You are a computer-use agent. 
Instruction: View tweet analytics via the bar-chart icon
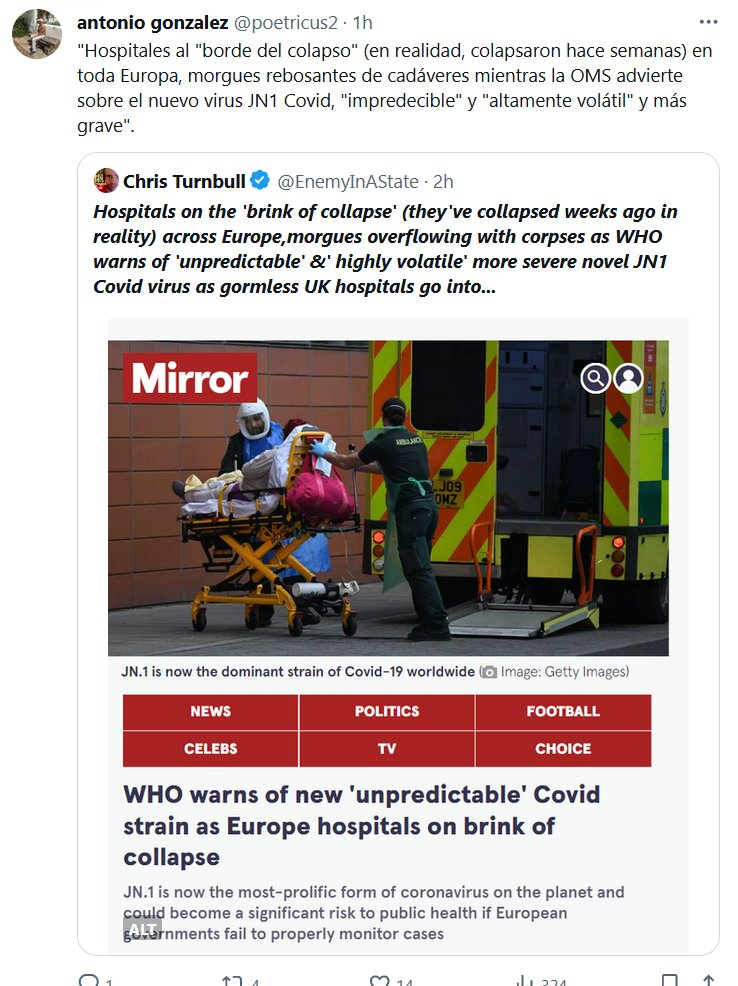(x=522, y=982)
